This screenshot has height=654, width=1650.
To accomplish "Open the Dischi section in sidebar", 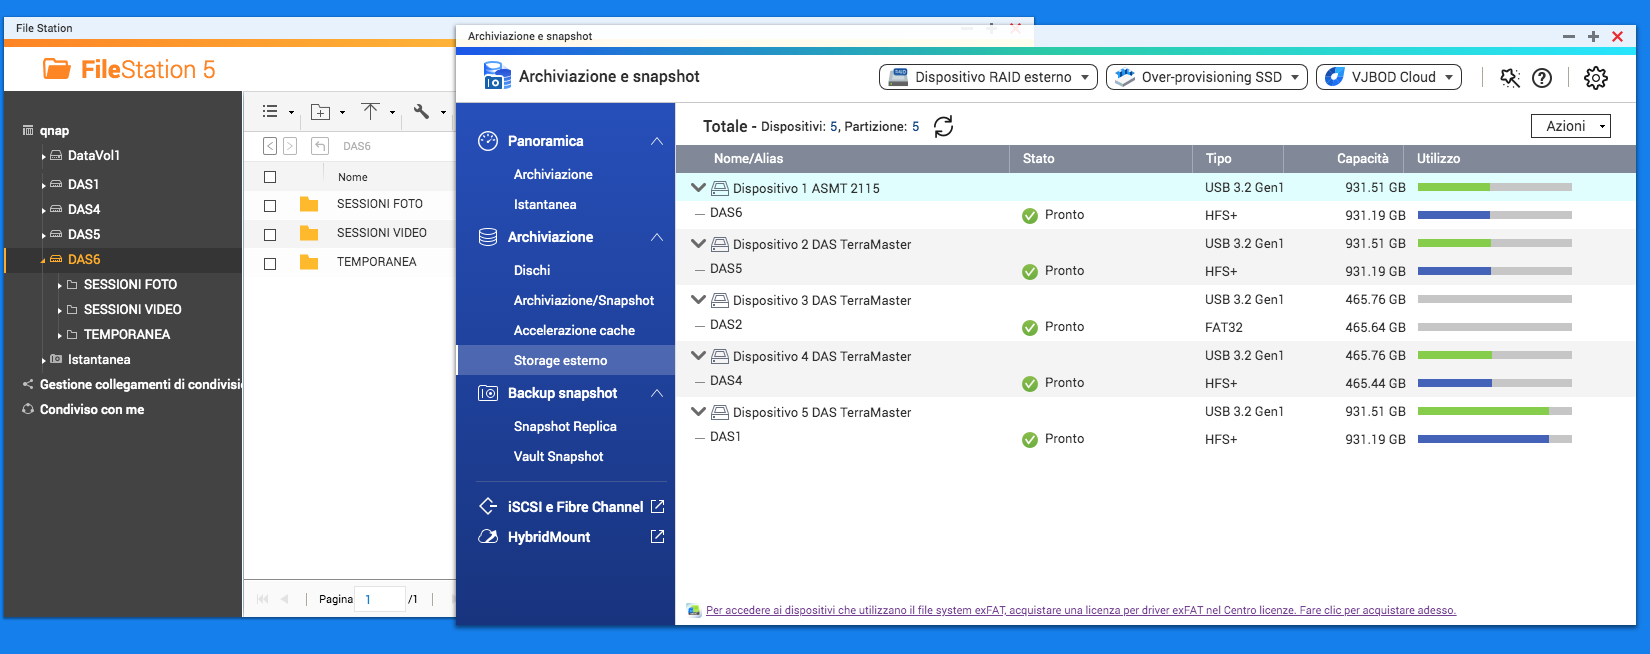I will click(532, 270).
